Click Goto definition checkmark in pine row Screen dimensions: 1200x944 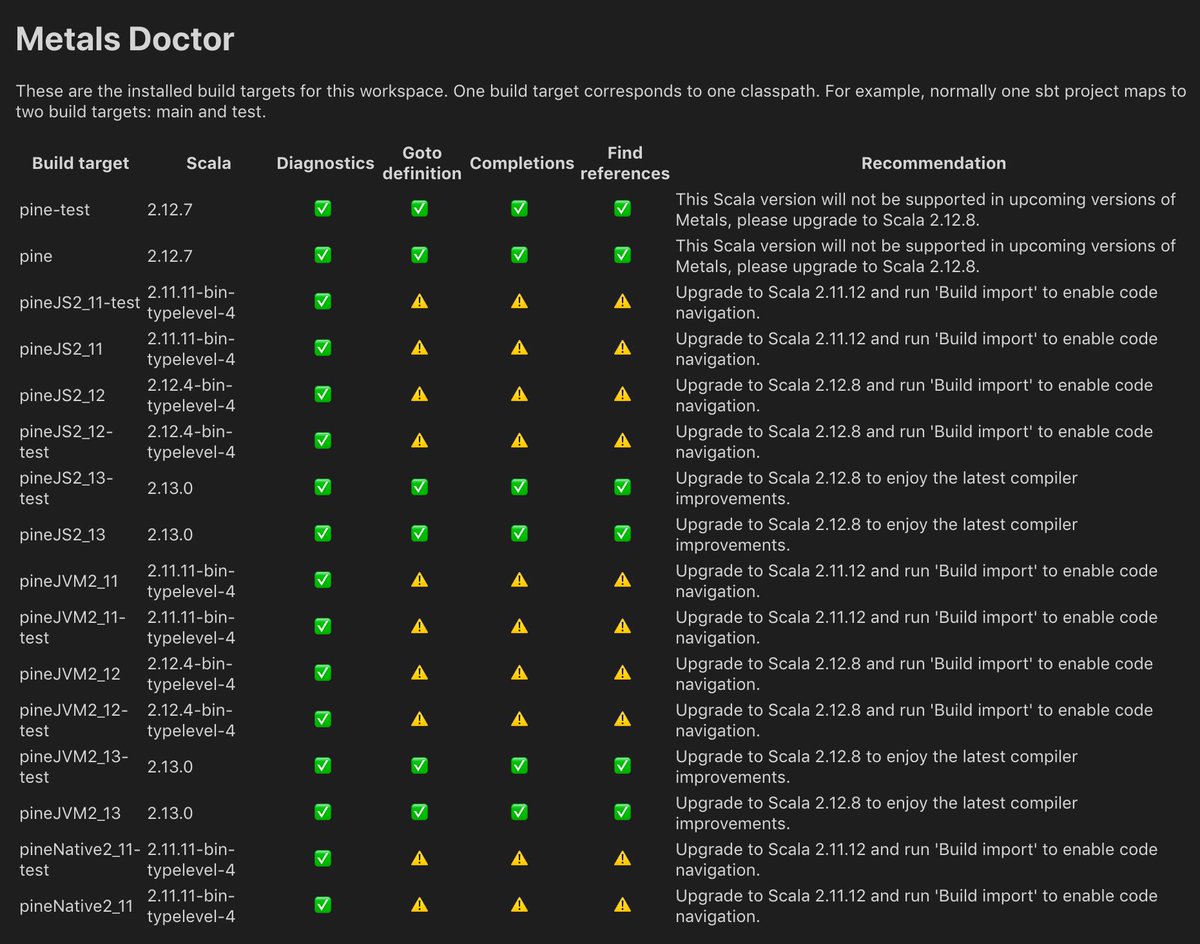(x=420, y=255)
